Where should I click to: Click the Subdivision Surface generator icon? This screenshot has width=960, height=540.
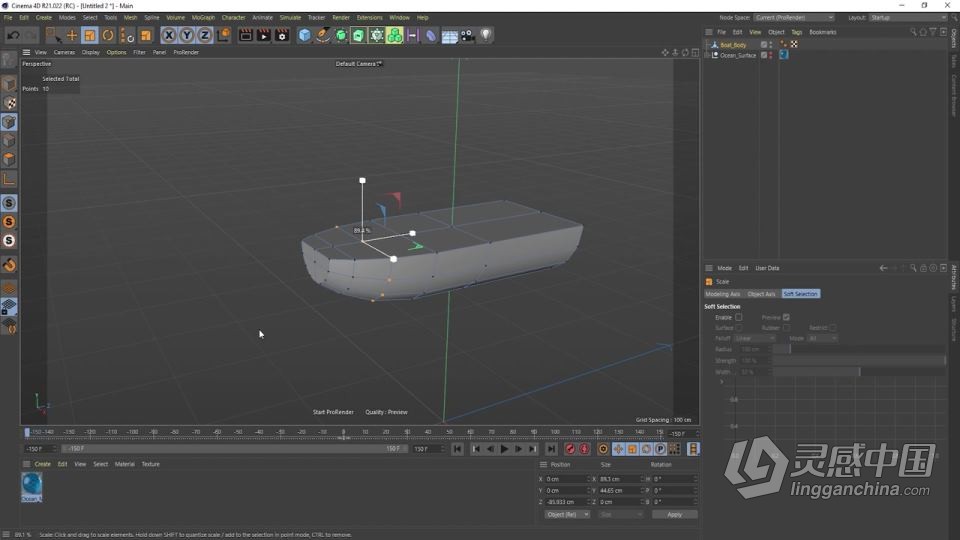(x=341, y=36)
